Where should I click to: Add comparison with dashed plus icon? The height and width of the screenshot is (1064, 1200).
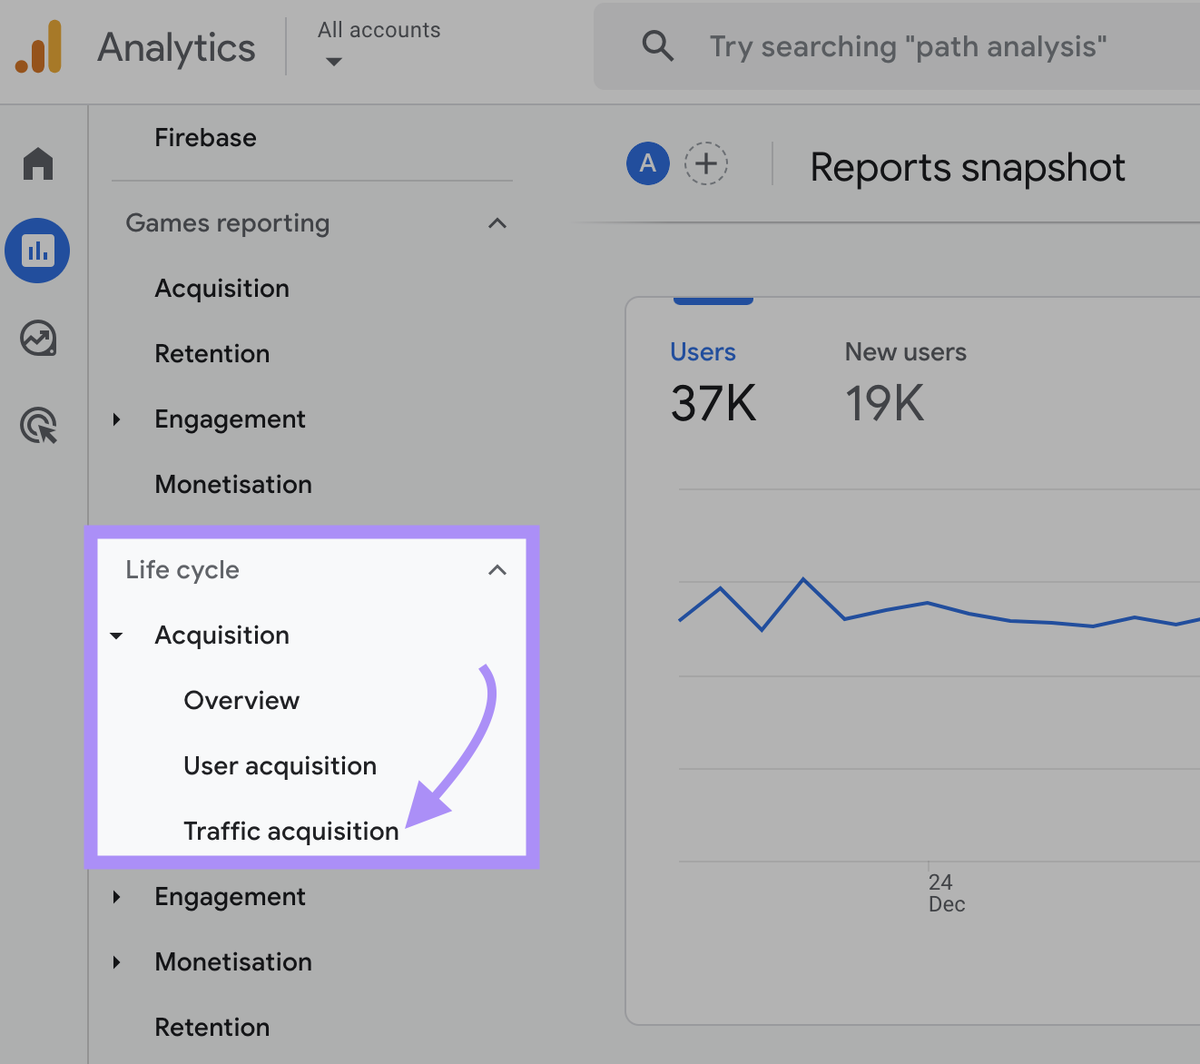pyautogui.click(x=706, y=163)
